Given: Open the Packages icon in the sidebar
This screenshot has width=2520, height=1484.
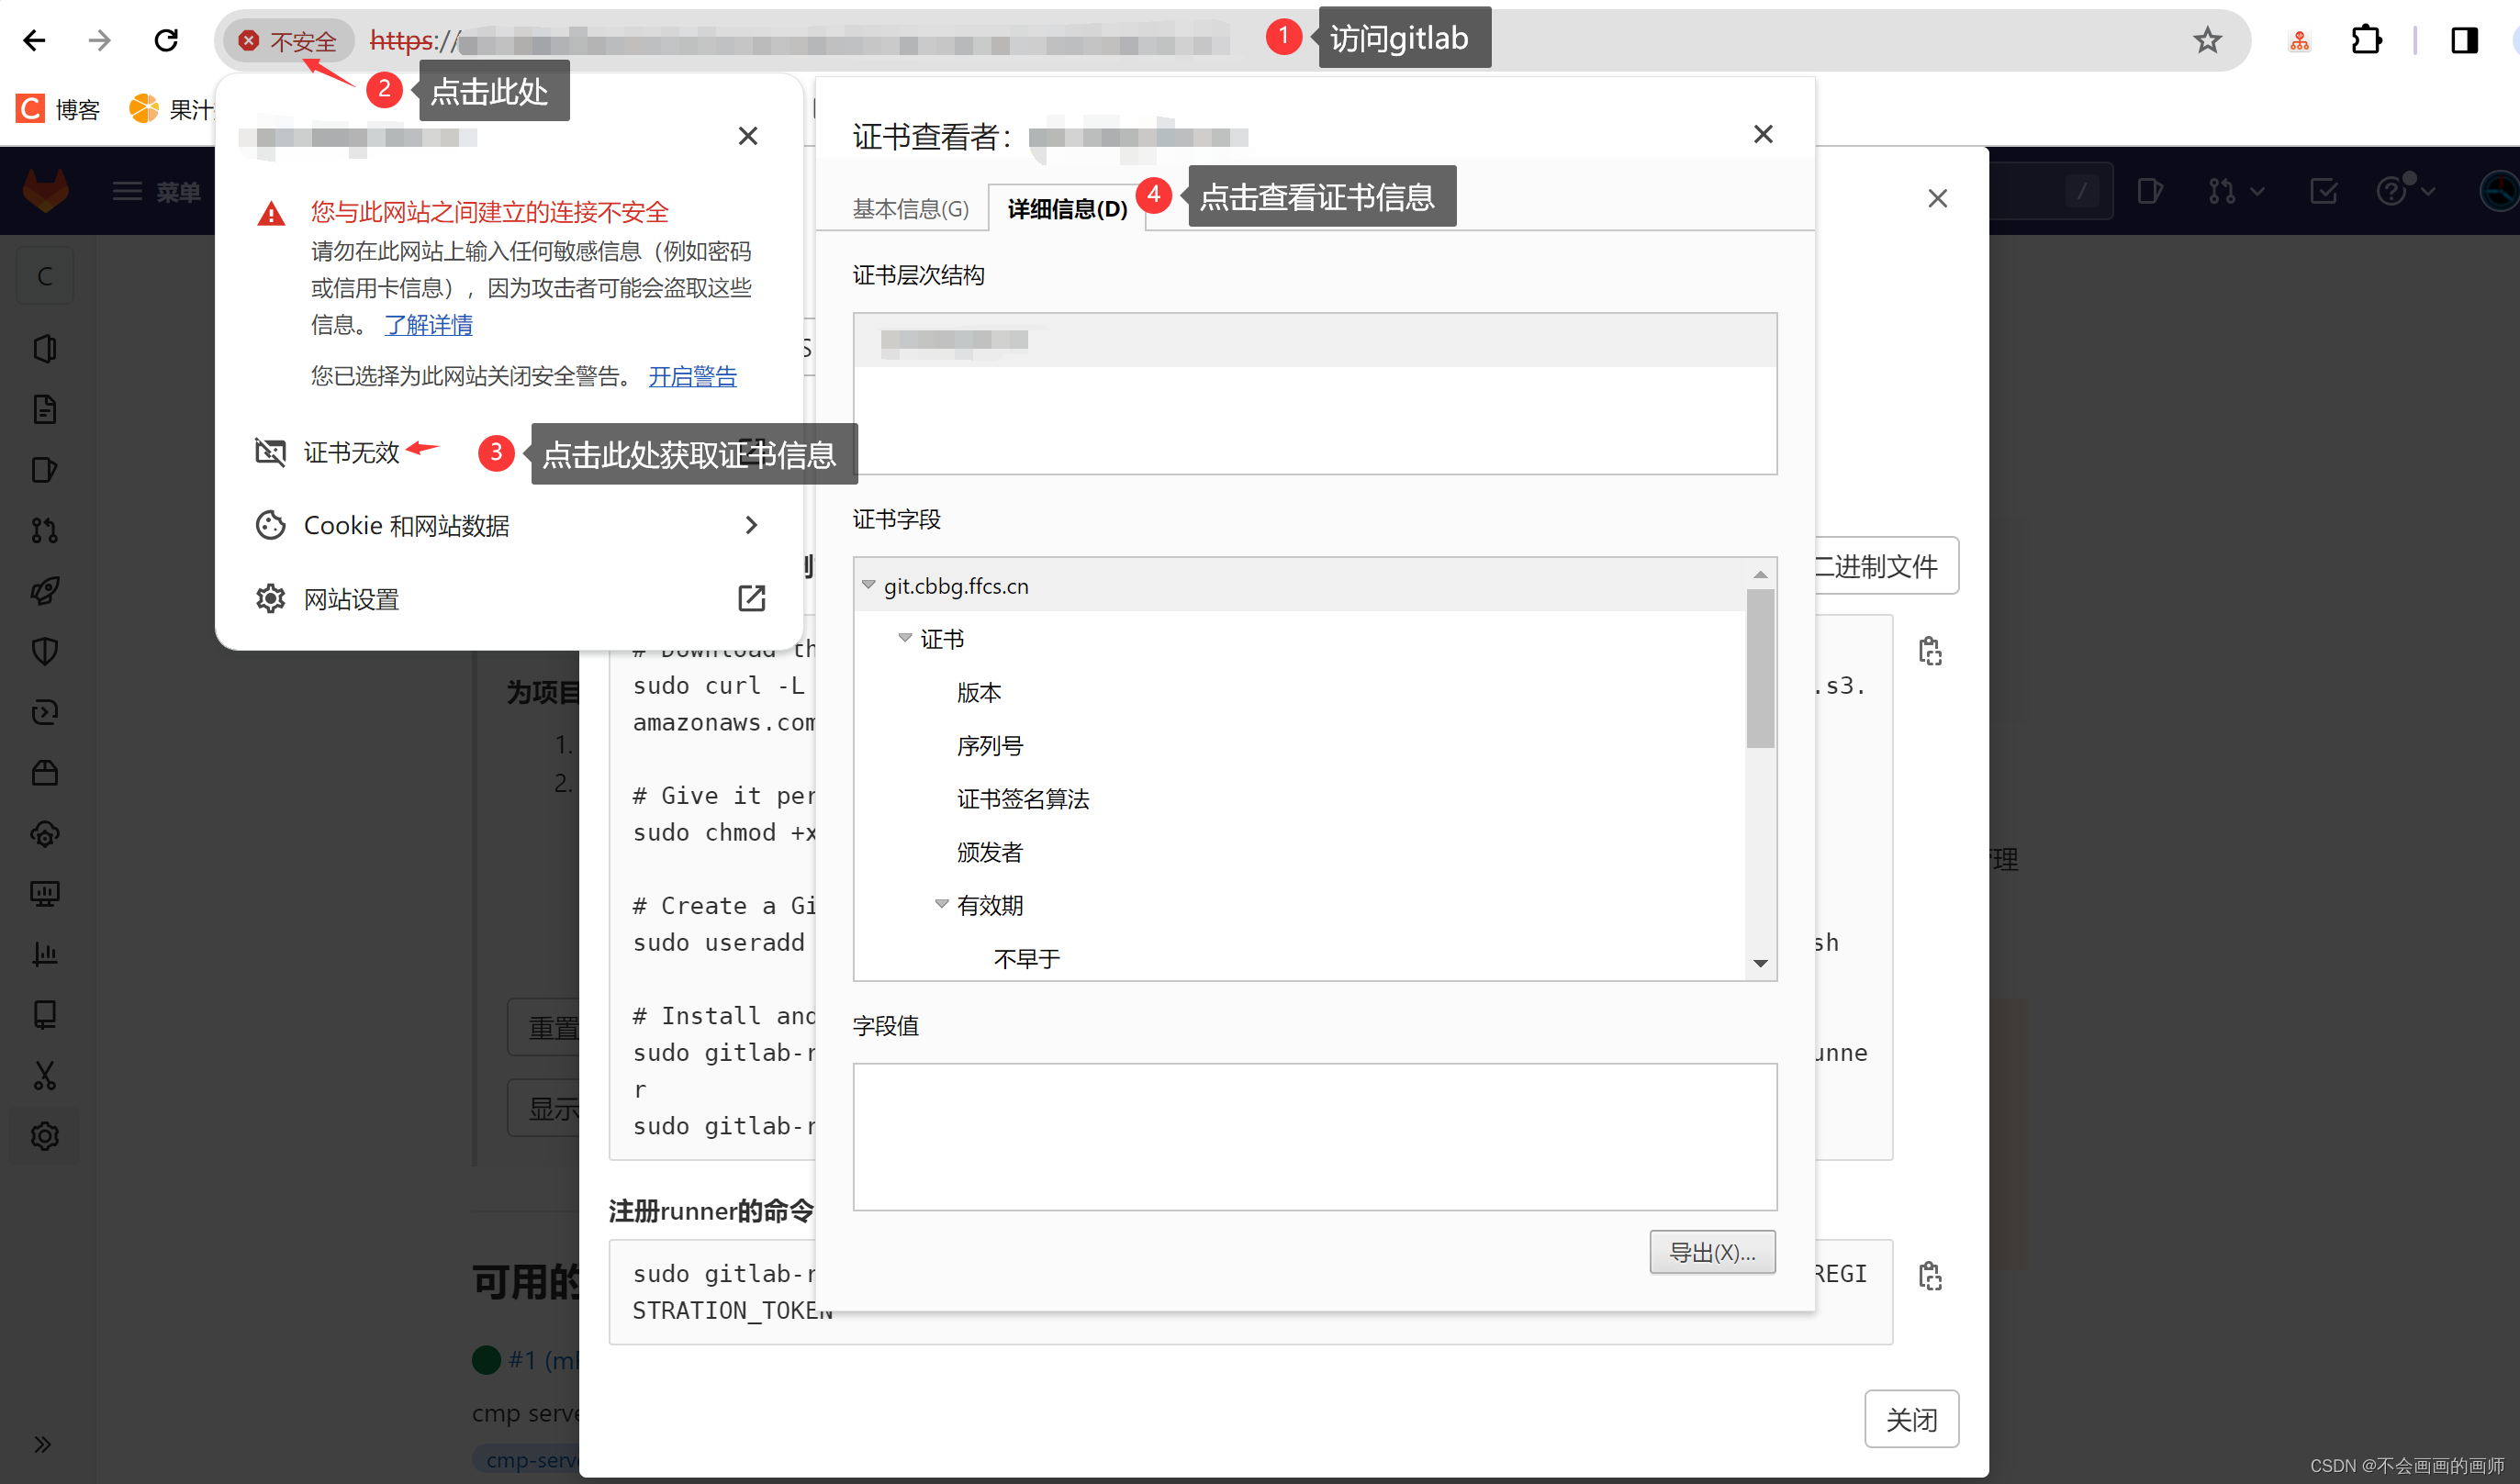Looking at the screenshot, I should pos(45,773).
